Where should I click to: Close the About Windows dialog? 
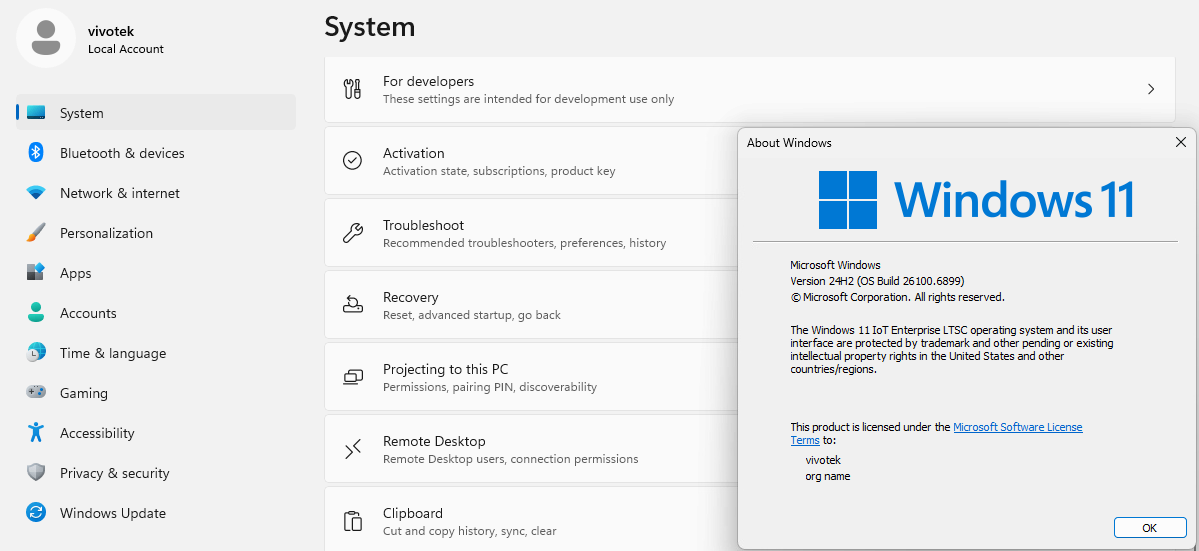click(x=1181, y=142)
